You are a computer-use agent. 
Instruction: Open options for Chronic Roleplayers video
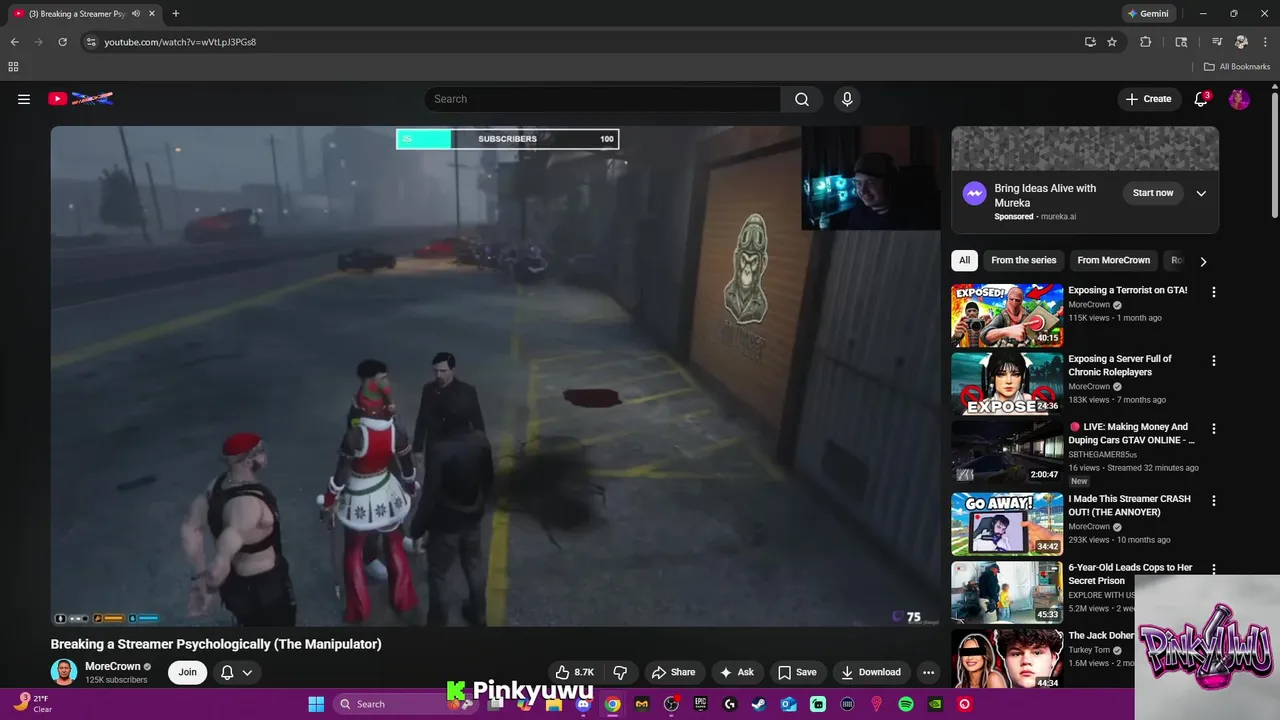click(1214, 360)
